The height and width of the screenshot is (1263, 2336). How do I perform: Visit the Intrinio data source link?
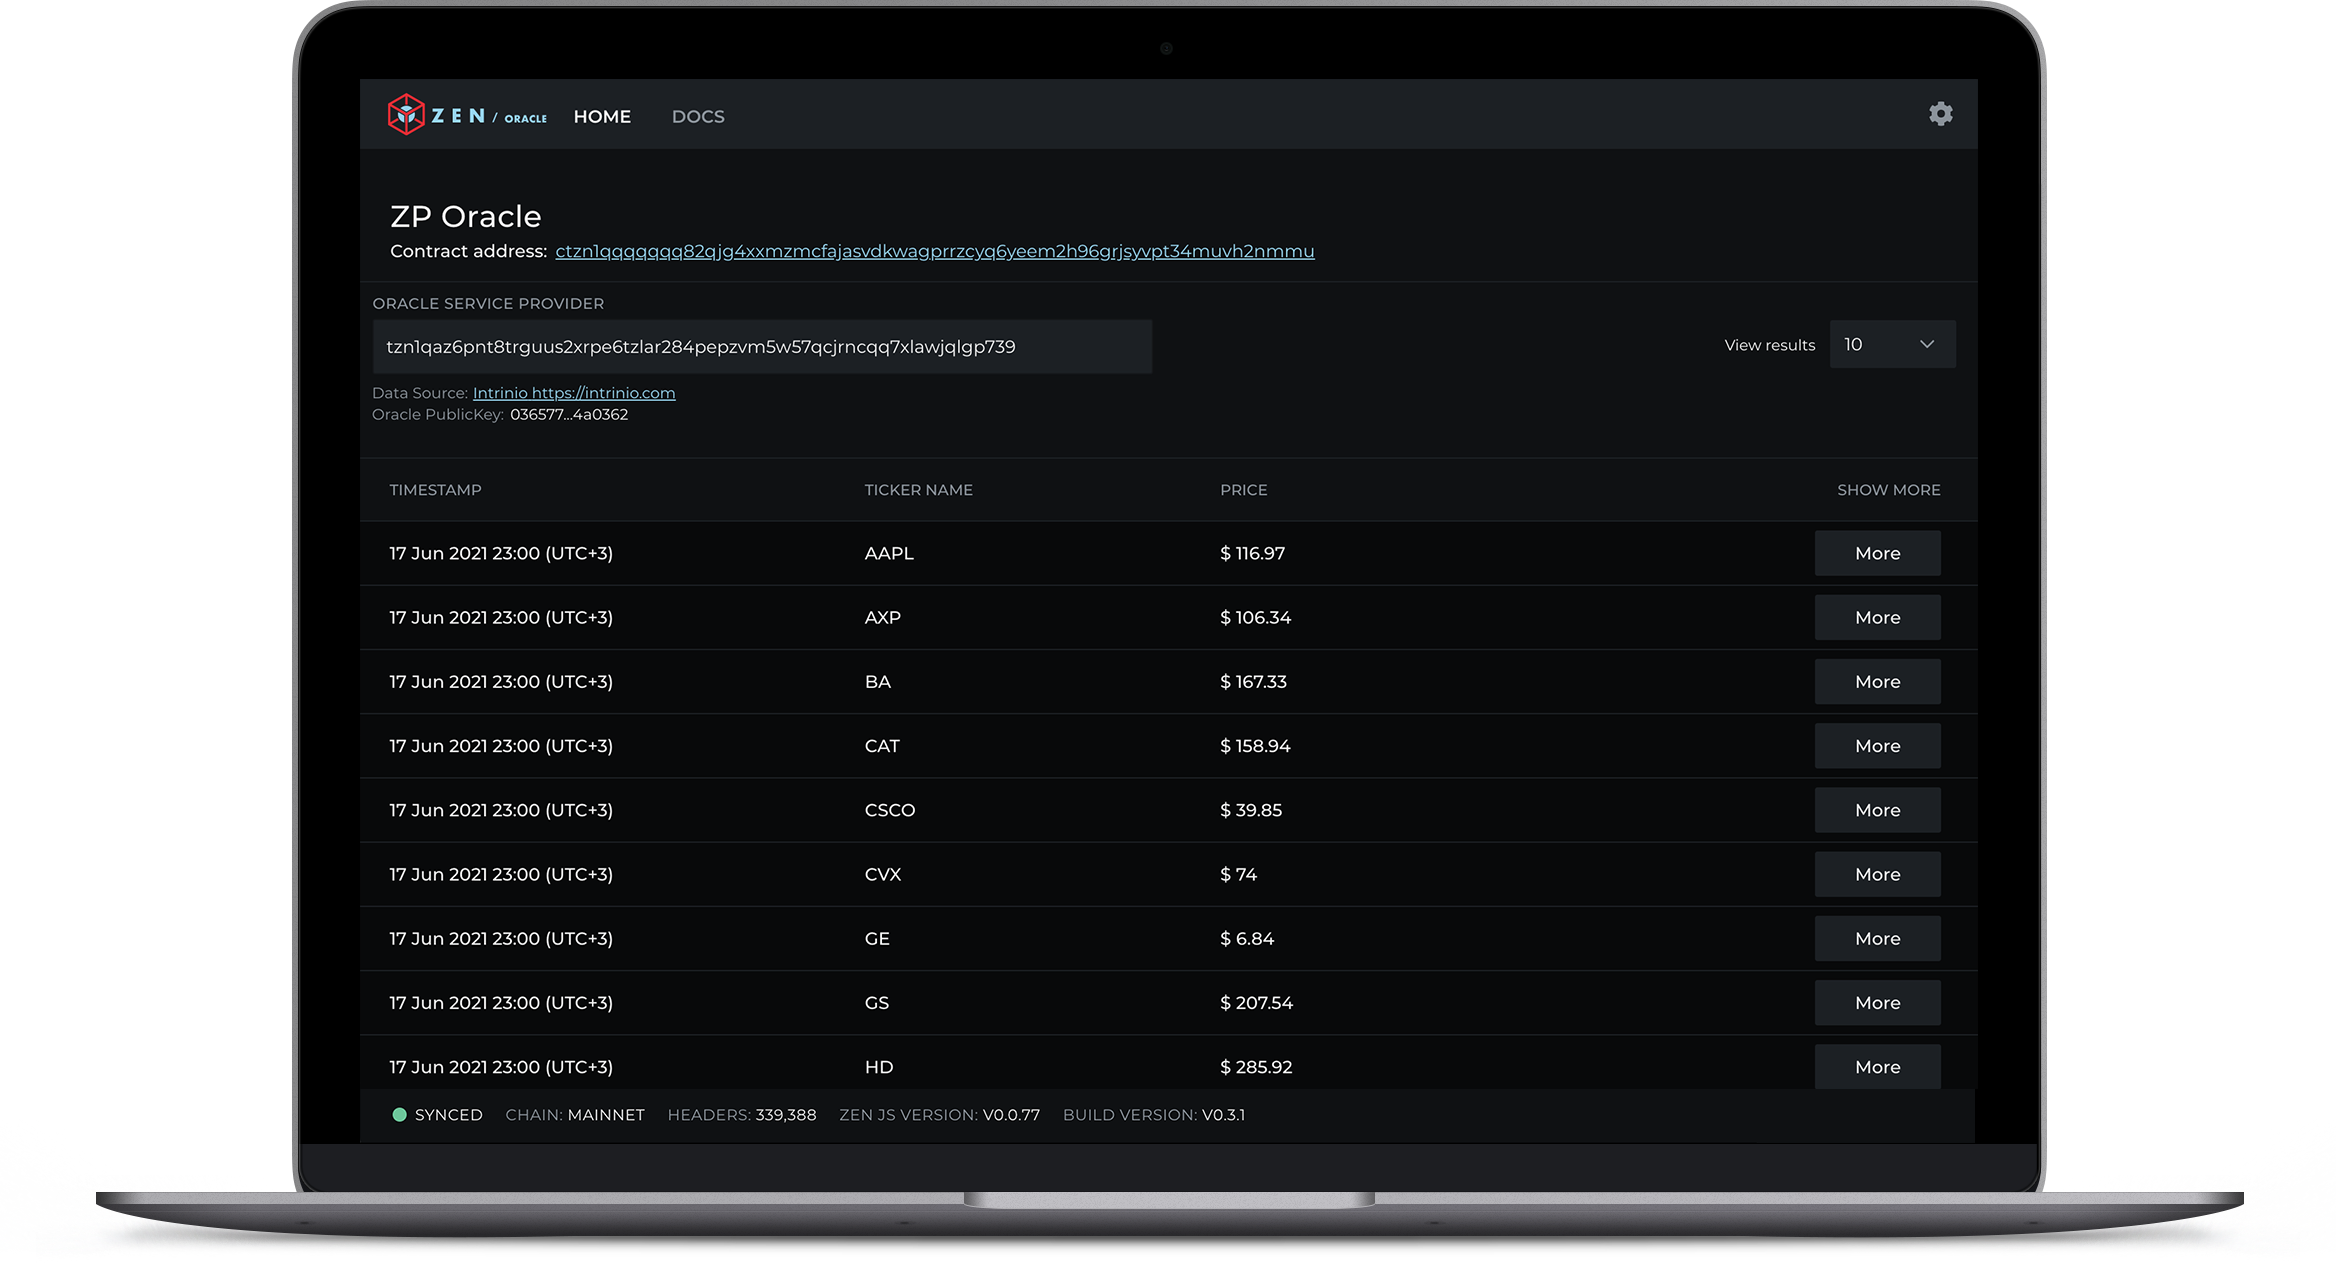pyautogui.click(x=574, y=392)
